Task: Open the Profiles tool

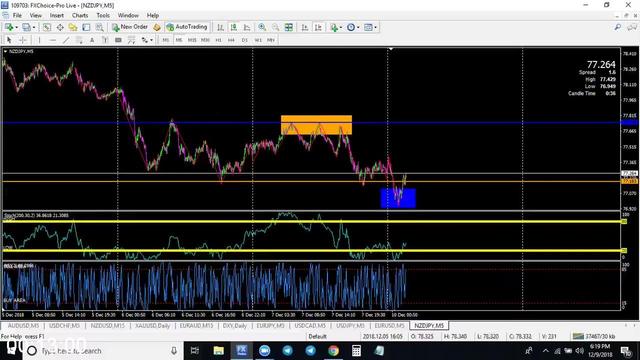Action: (x=26, y=27)
